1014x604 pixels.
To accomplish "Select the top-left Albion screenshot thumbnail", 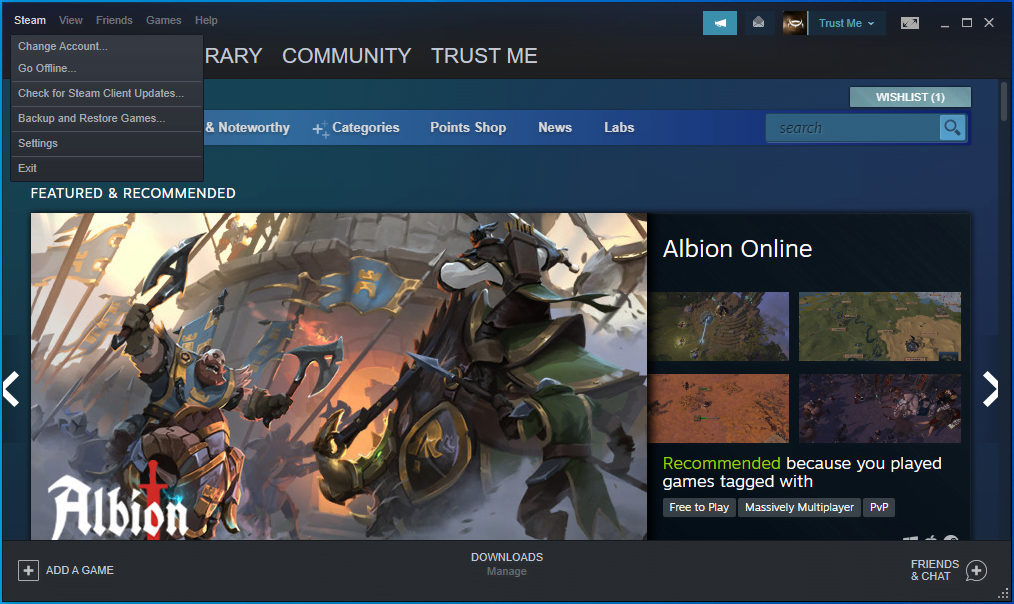I will [x=718, y=327].
